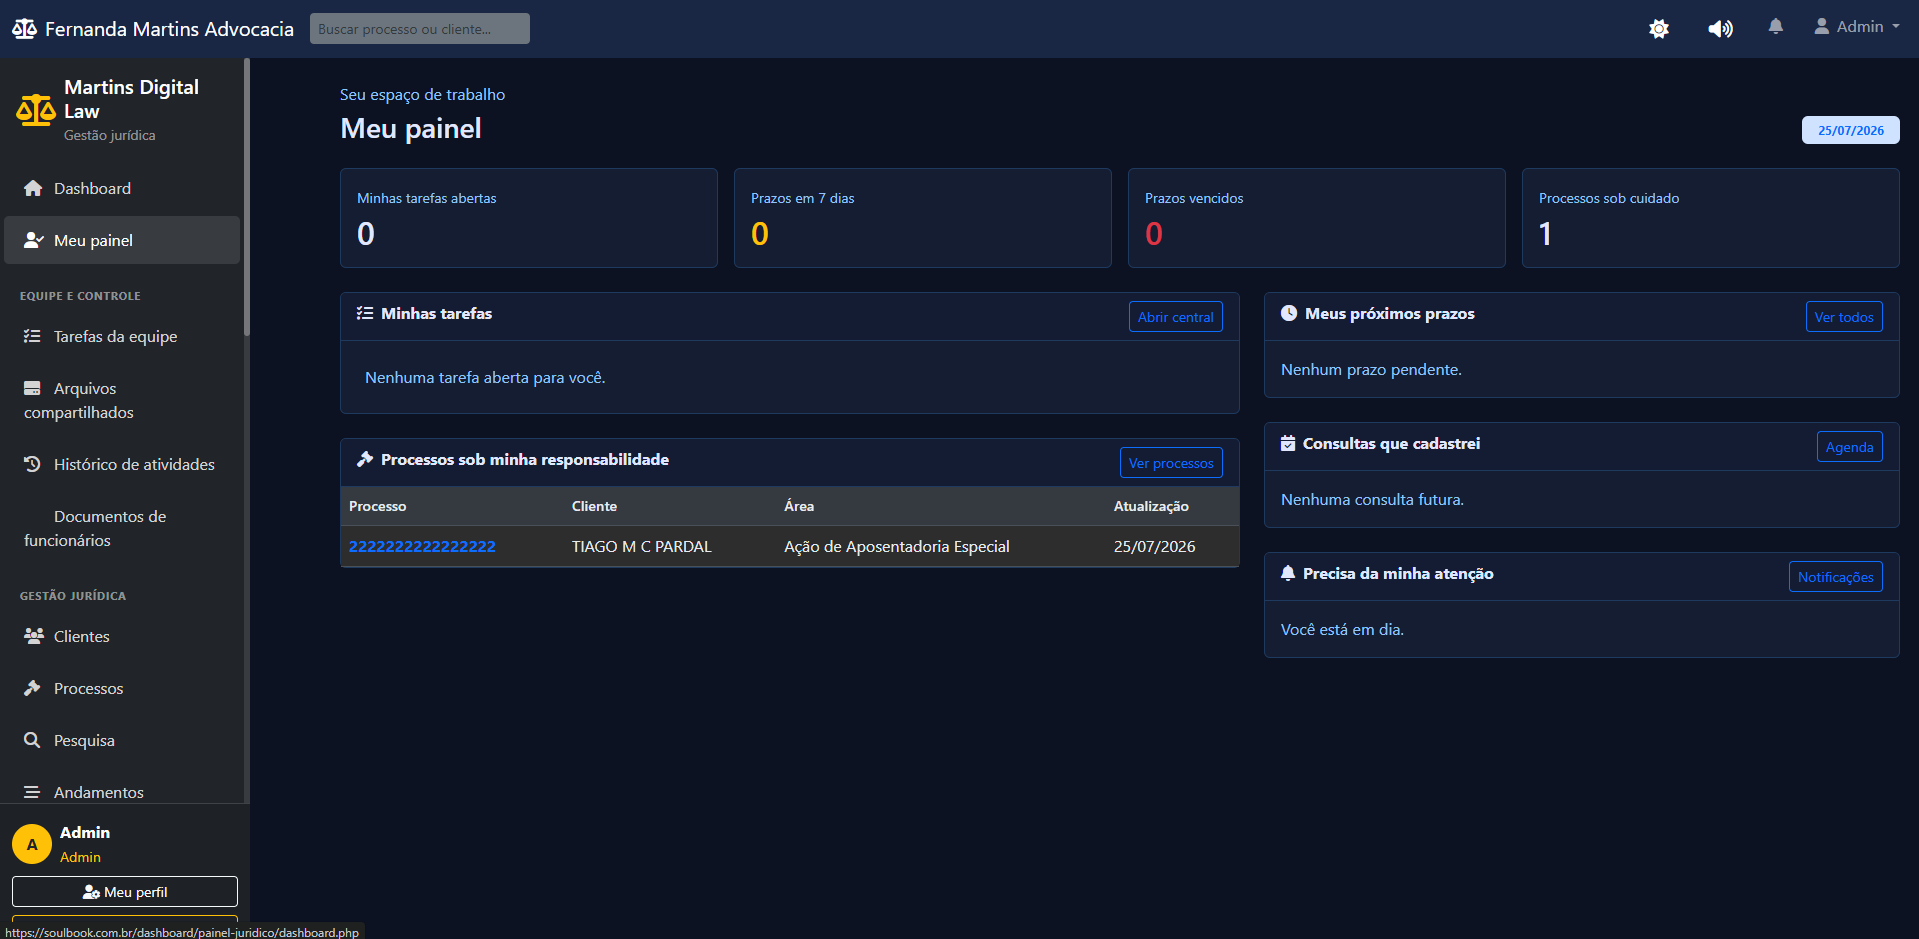Click the sidebar vertical scrollbar
This screenshot has height=939, width=1919.
(x=246, y=197)
